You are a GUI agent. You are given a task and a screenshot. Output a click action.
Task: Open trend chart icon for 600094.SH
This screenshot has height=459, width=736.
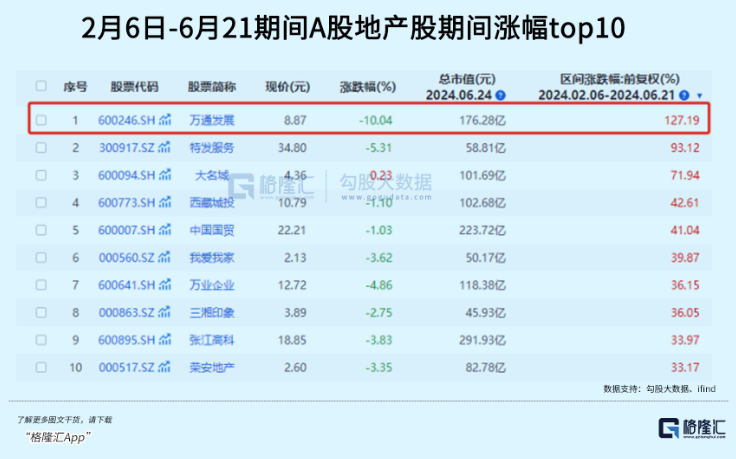165,175
